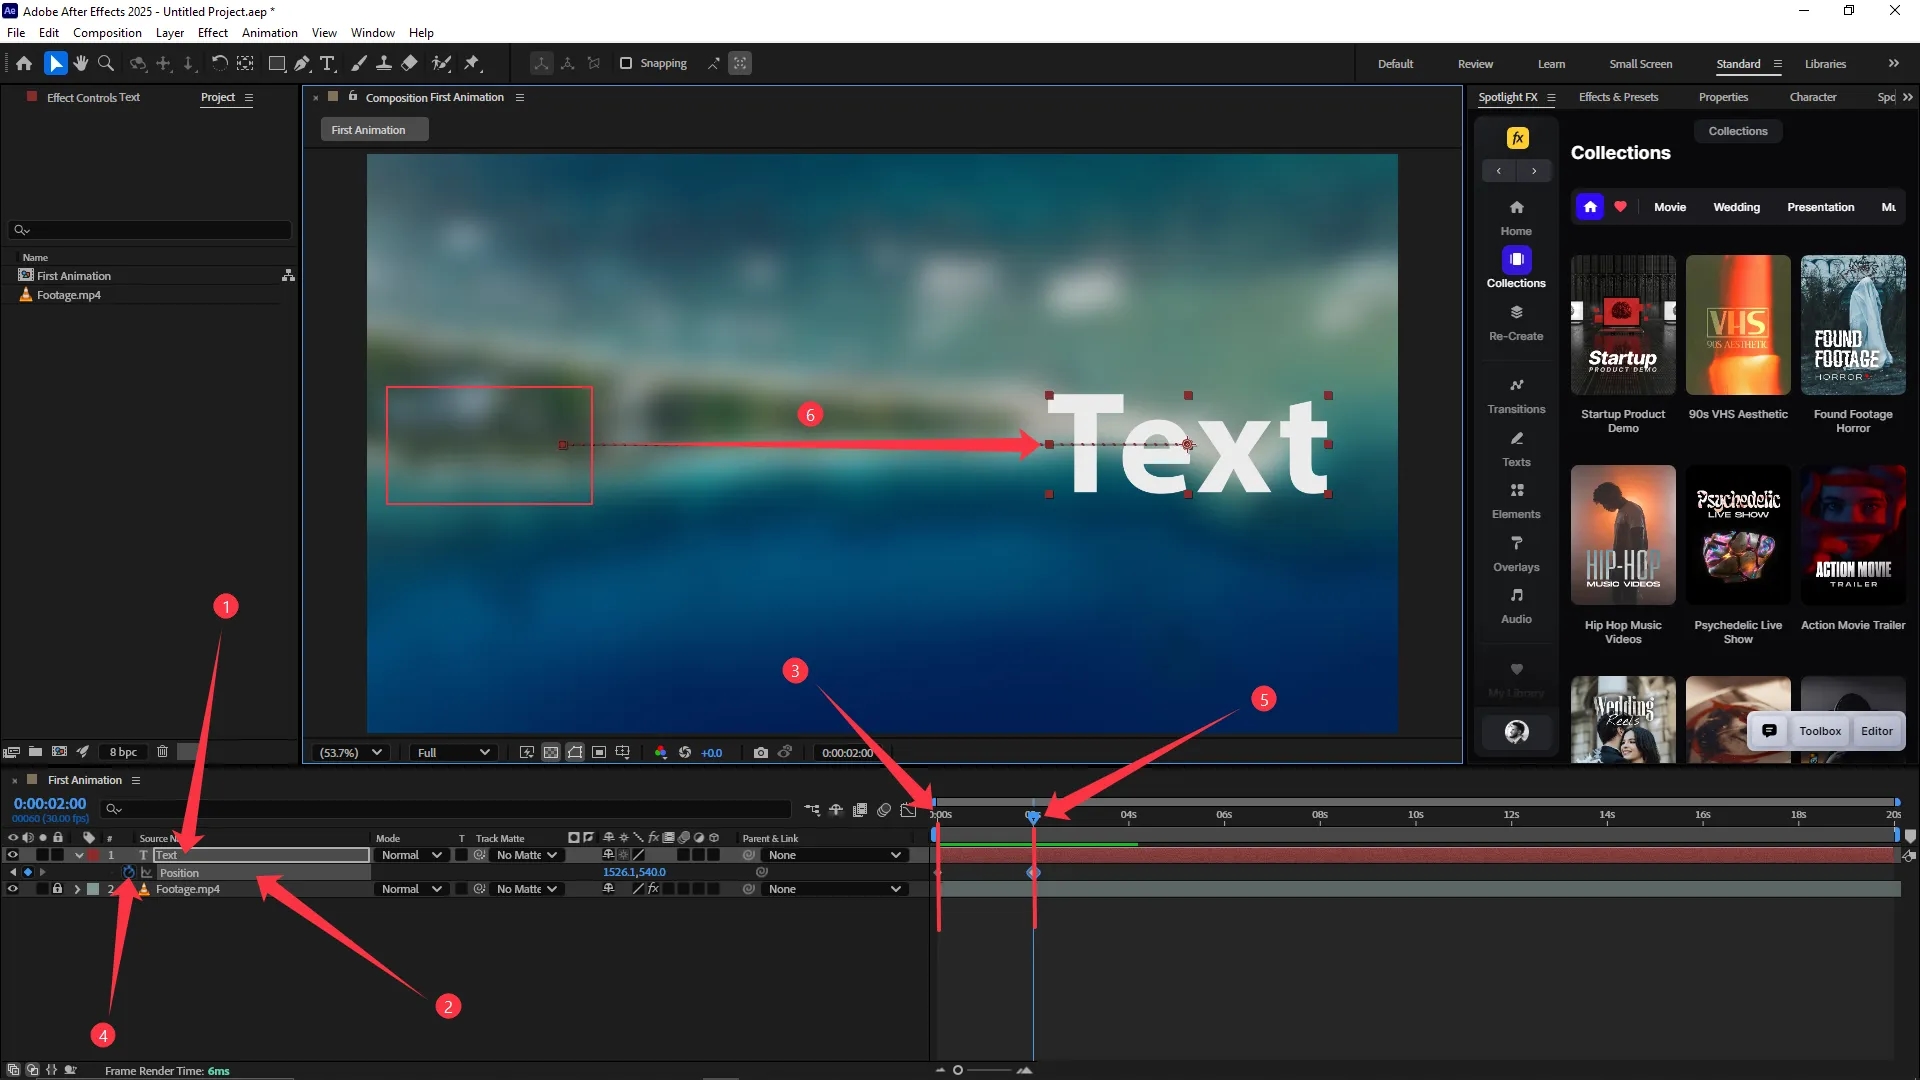
Task: Click the Spotlight FX logo icon
Action: click(1517, 138)
